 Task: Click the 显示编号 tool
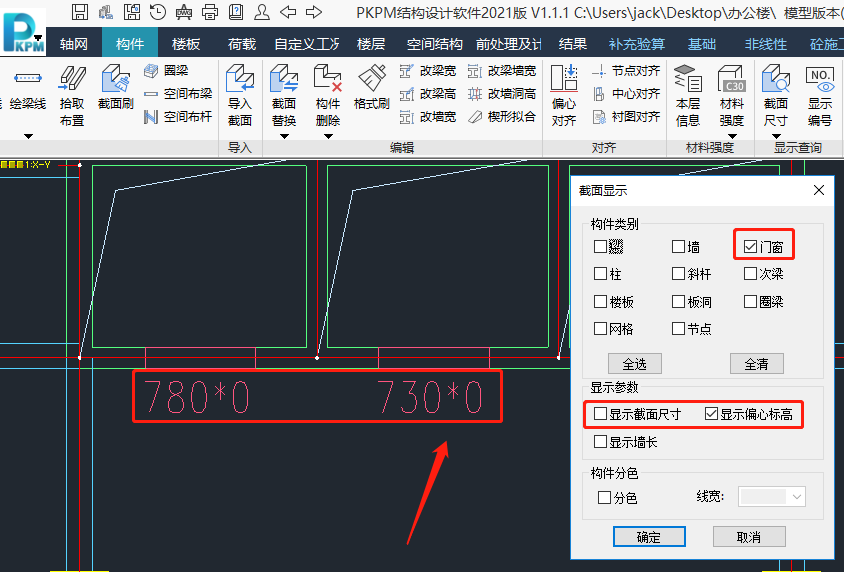click(x=820, y=96)
